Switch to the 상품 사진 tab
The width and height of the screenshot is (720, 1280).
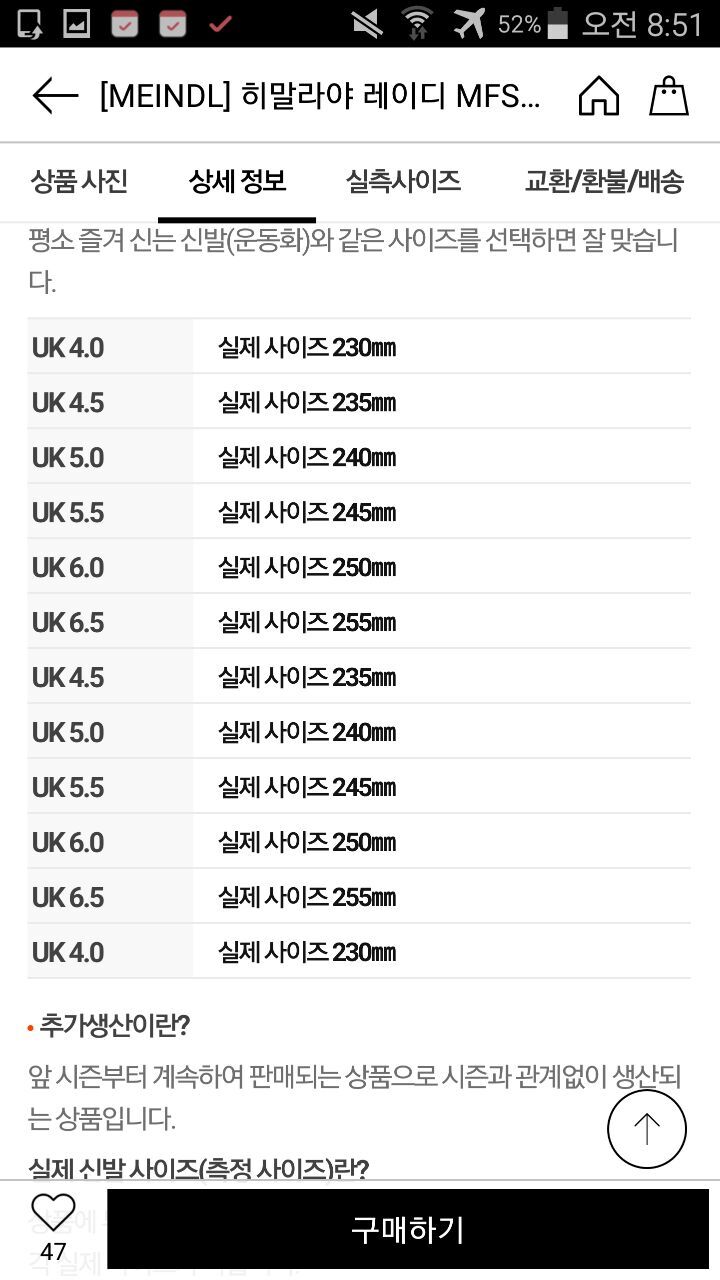[79, 181]
